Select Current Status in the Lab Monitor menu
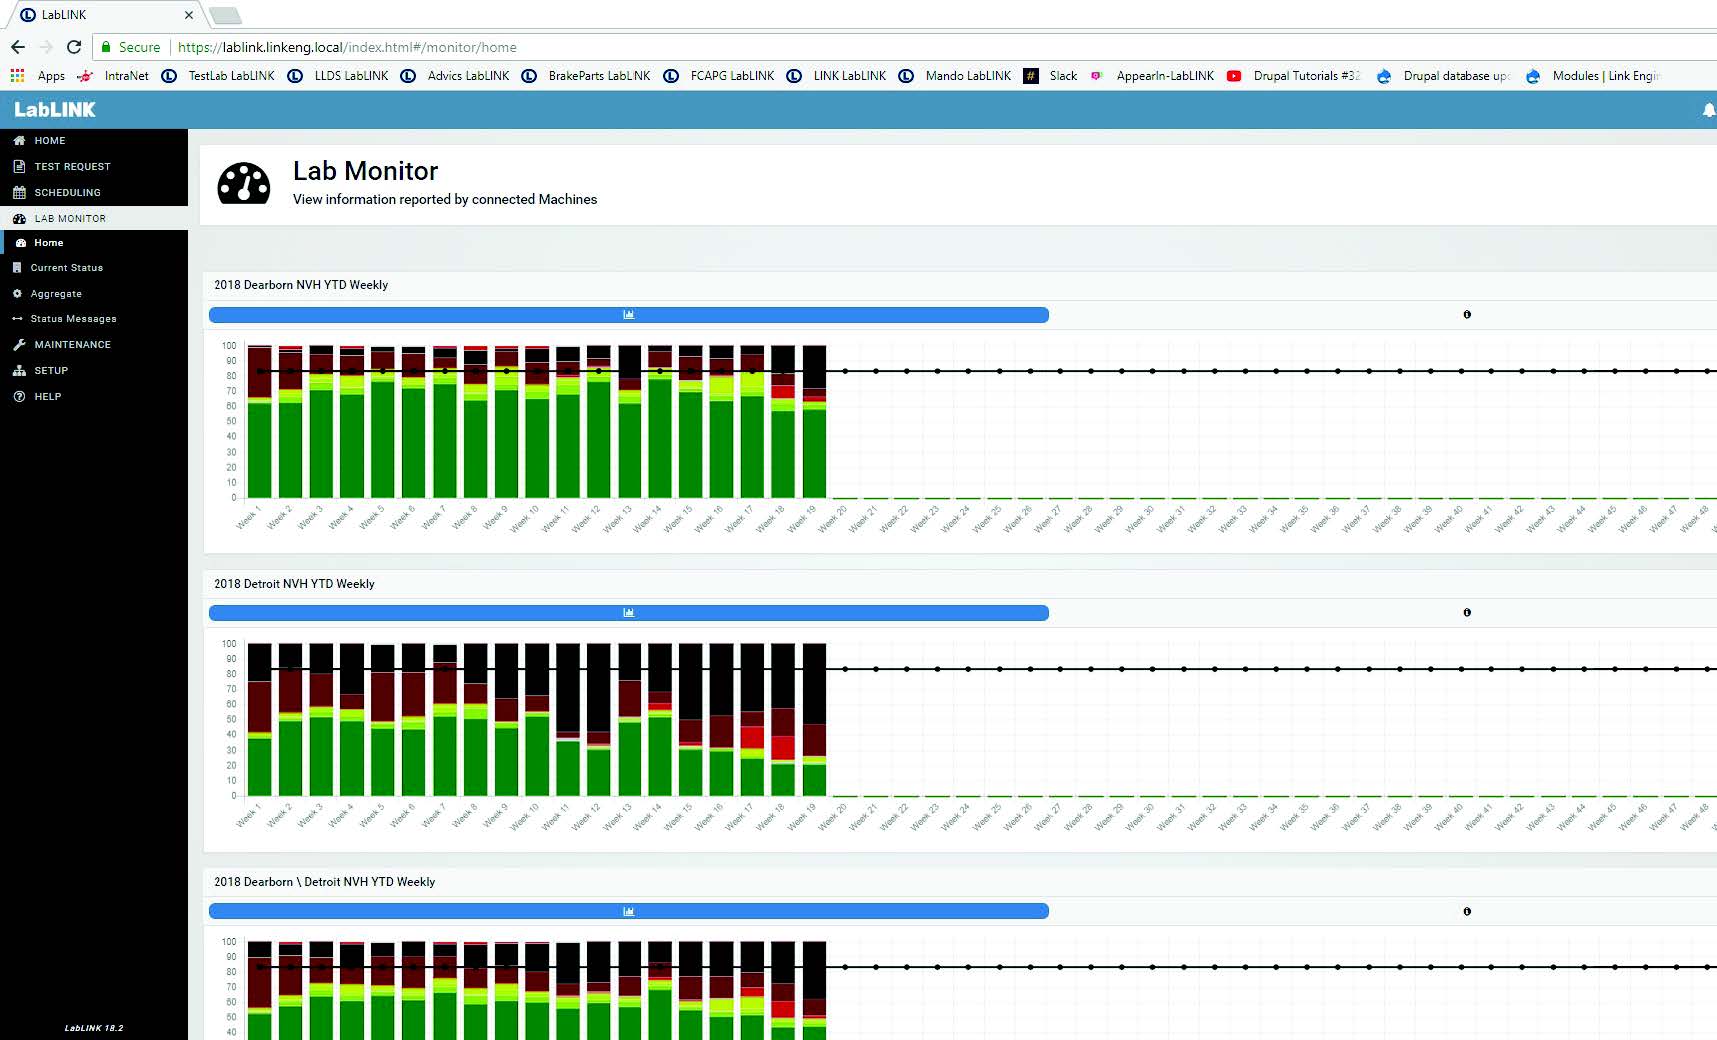 [67, 267]
